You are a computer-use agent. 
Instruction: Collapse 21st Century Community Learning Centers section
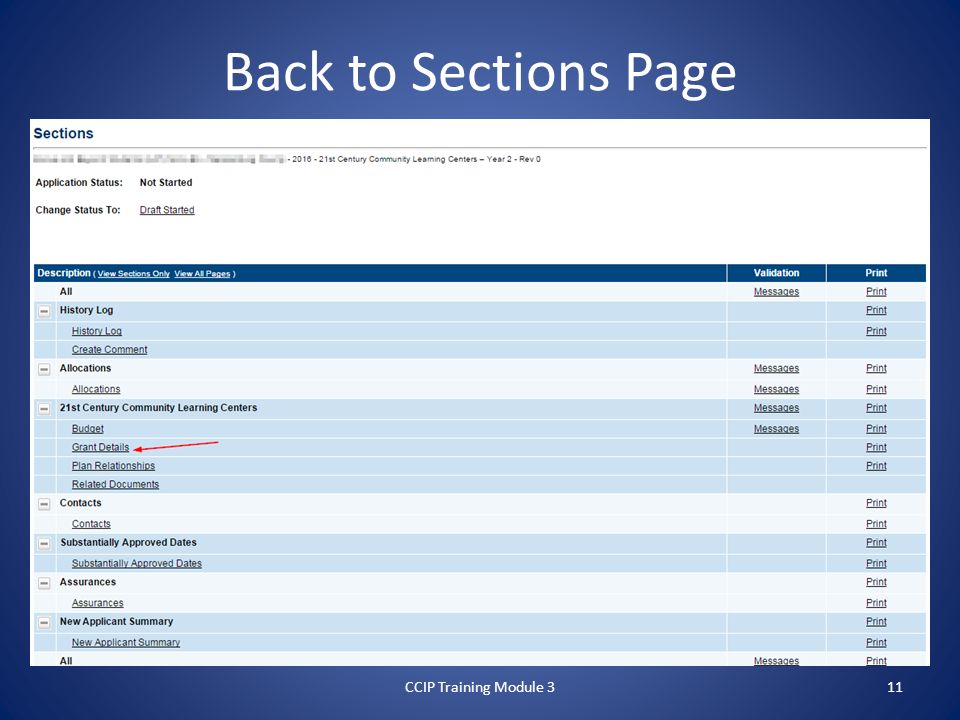(x=44, y=408)
